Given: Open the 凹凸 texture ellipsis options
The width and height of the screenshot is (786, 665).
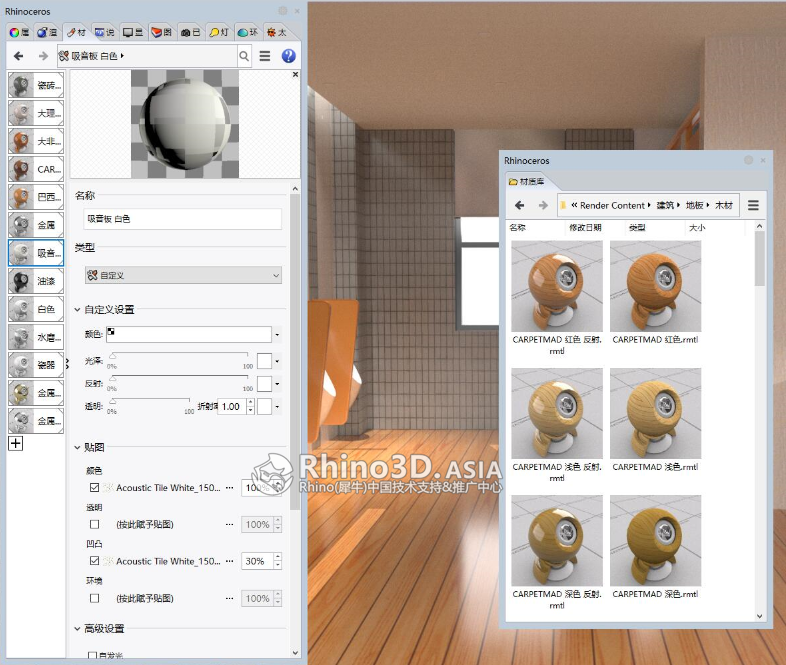Looking at the screenshot, I should click(x=230, y=561).
